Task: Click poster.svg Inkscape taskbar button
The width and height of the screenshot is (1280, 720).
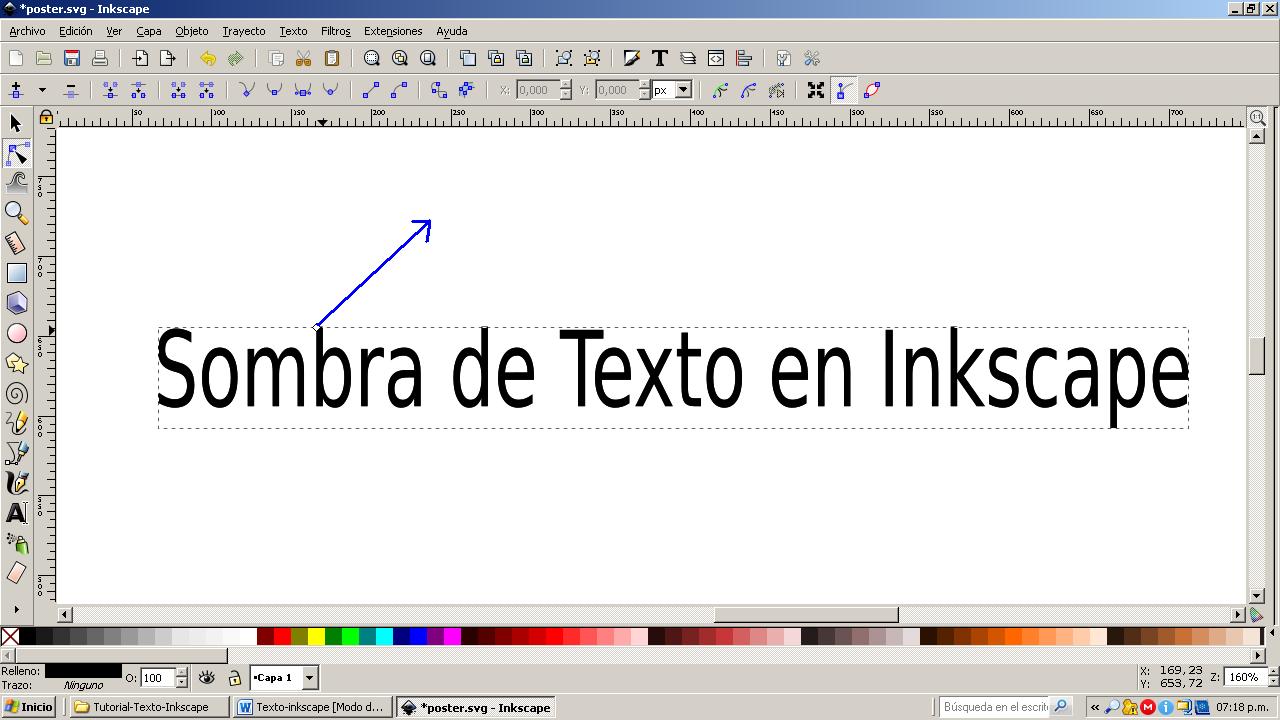Action: (477, 707)
